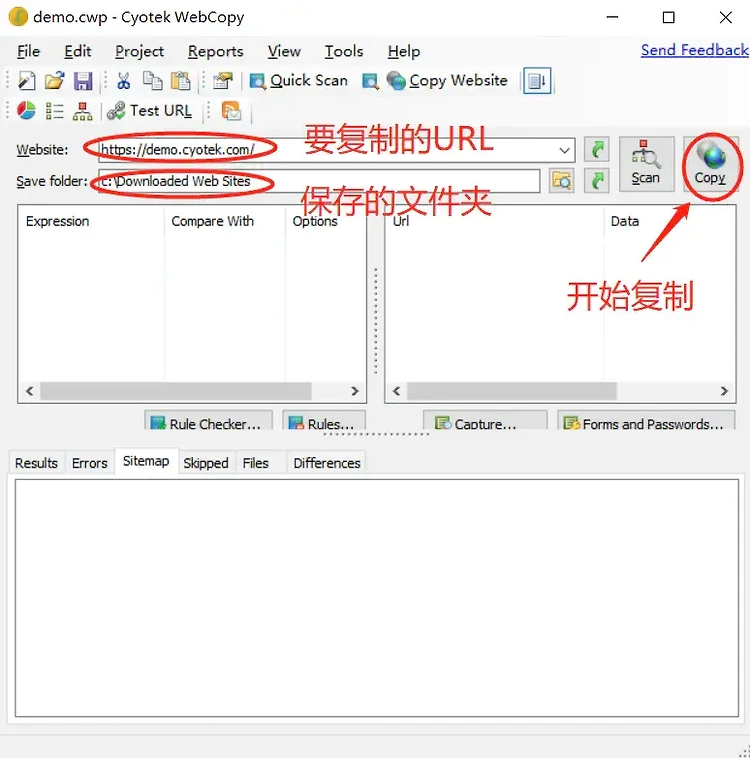Click the Data column header
The height and width of the screenshot is (758, 750).
pyautogui.click(x=670, y=221)
